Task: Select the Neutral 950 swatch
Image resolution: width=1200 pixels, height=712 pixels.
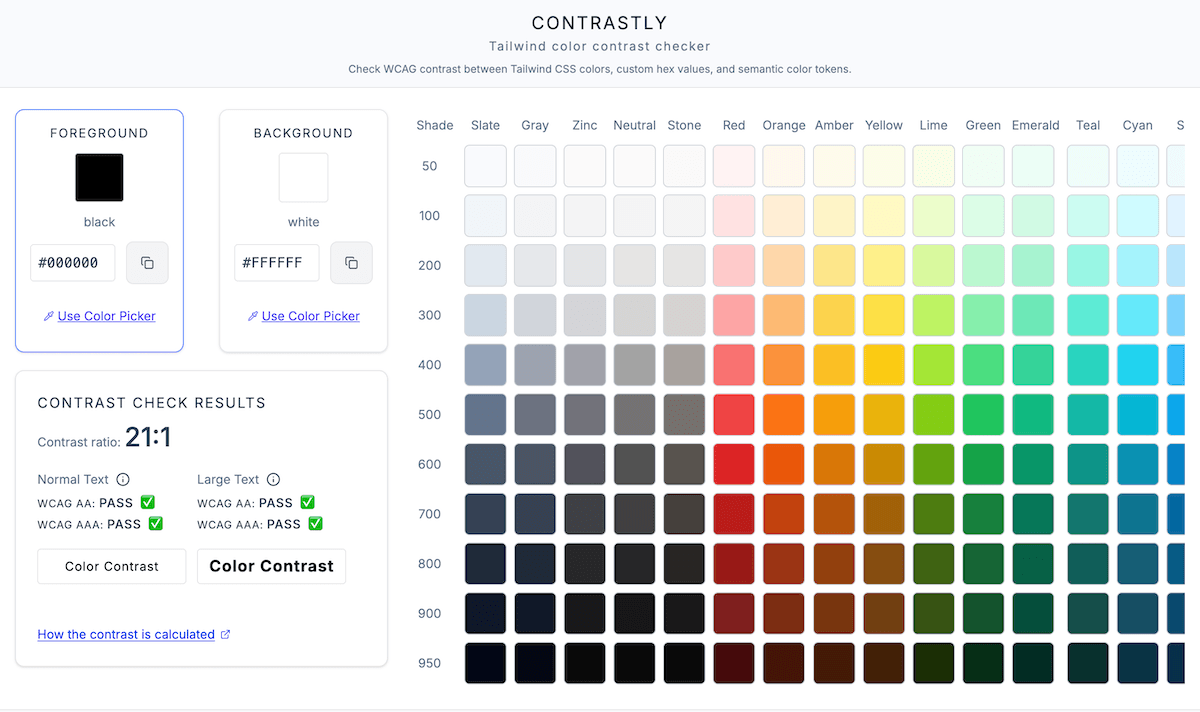Action: tap(634, 663)
